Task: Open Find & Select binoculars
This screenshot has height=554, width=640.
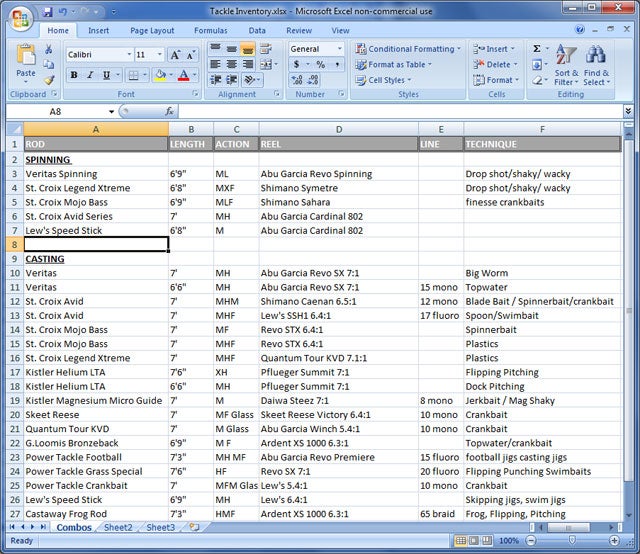Action: point(596,65)
